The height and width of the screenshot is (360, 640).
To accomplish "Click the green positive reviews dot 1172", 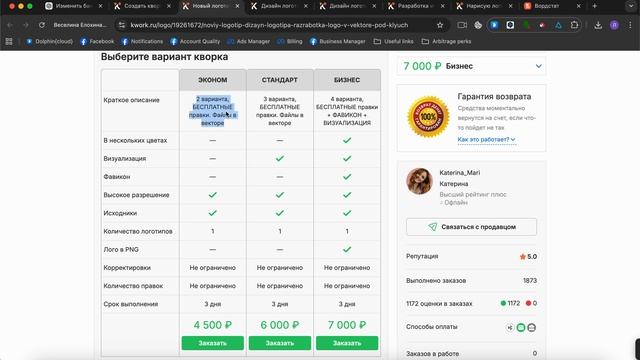I will click(x=503, y=303).
